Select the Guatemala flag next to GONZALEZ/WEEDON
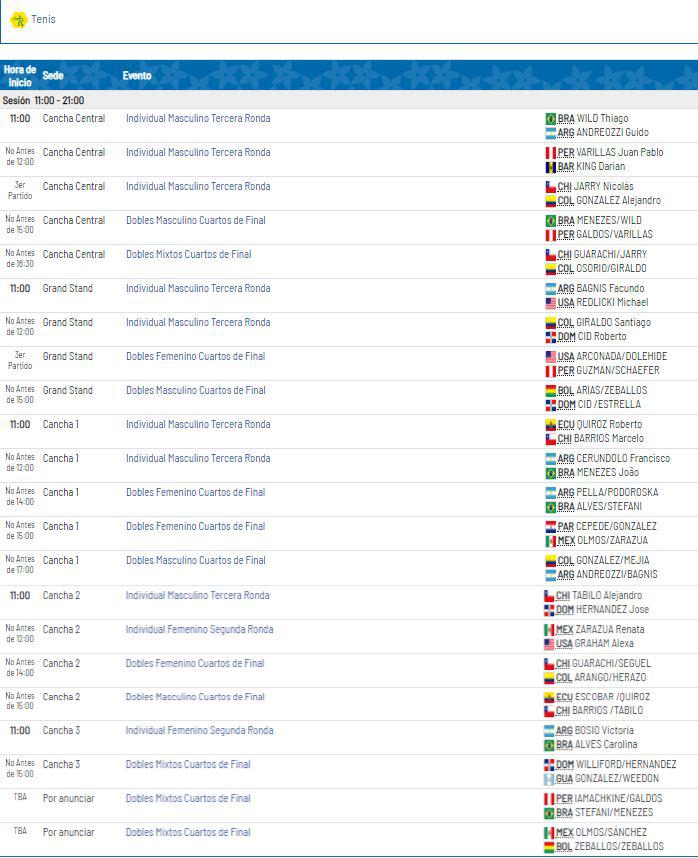698x858 pixels. tap(549, 777)
